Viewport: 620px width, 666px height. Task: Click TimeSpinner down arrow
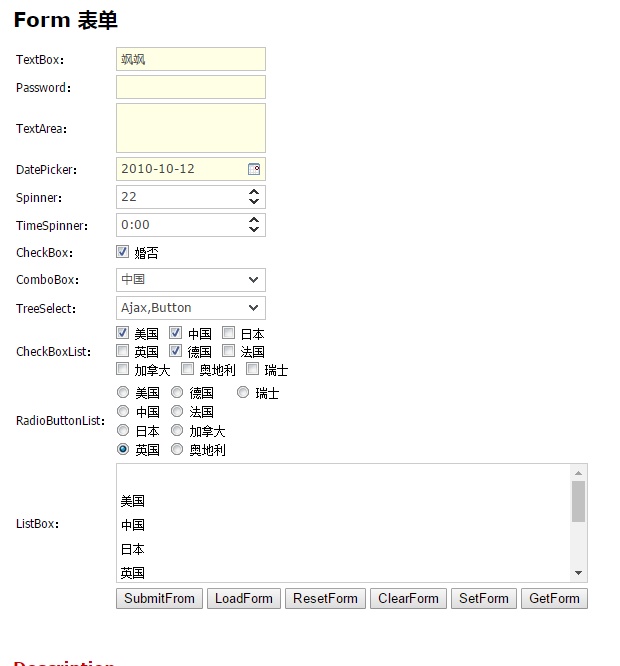pyautogui.click(x=254, y=229)
